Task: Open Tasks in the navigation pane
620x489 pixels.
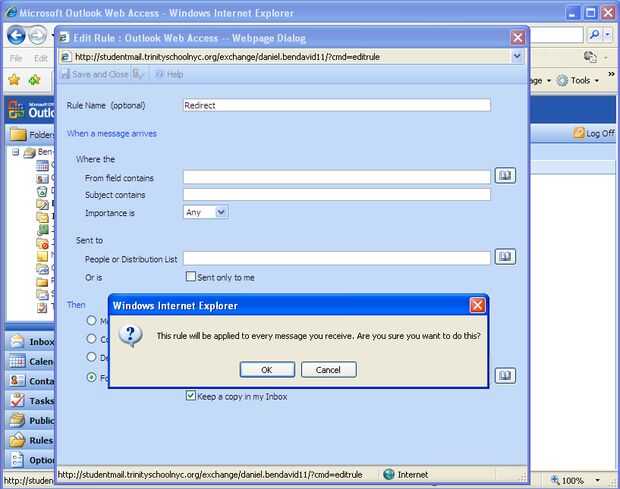Action: (x=30, y=400)
